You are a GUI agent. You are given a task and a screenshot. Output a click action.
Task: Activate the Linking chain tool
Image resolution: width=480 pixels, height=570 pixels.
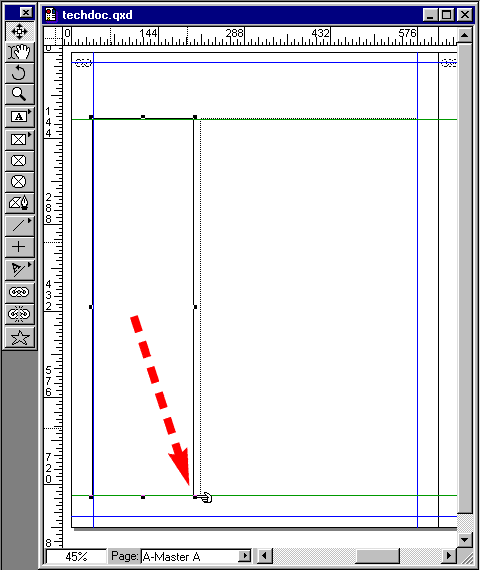pyautogui.click(x=20, y=292)
